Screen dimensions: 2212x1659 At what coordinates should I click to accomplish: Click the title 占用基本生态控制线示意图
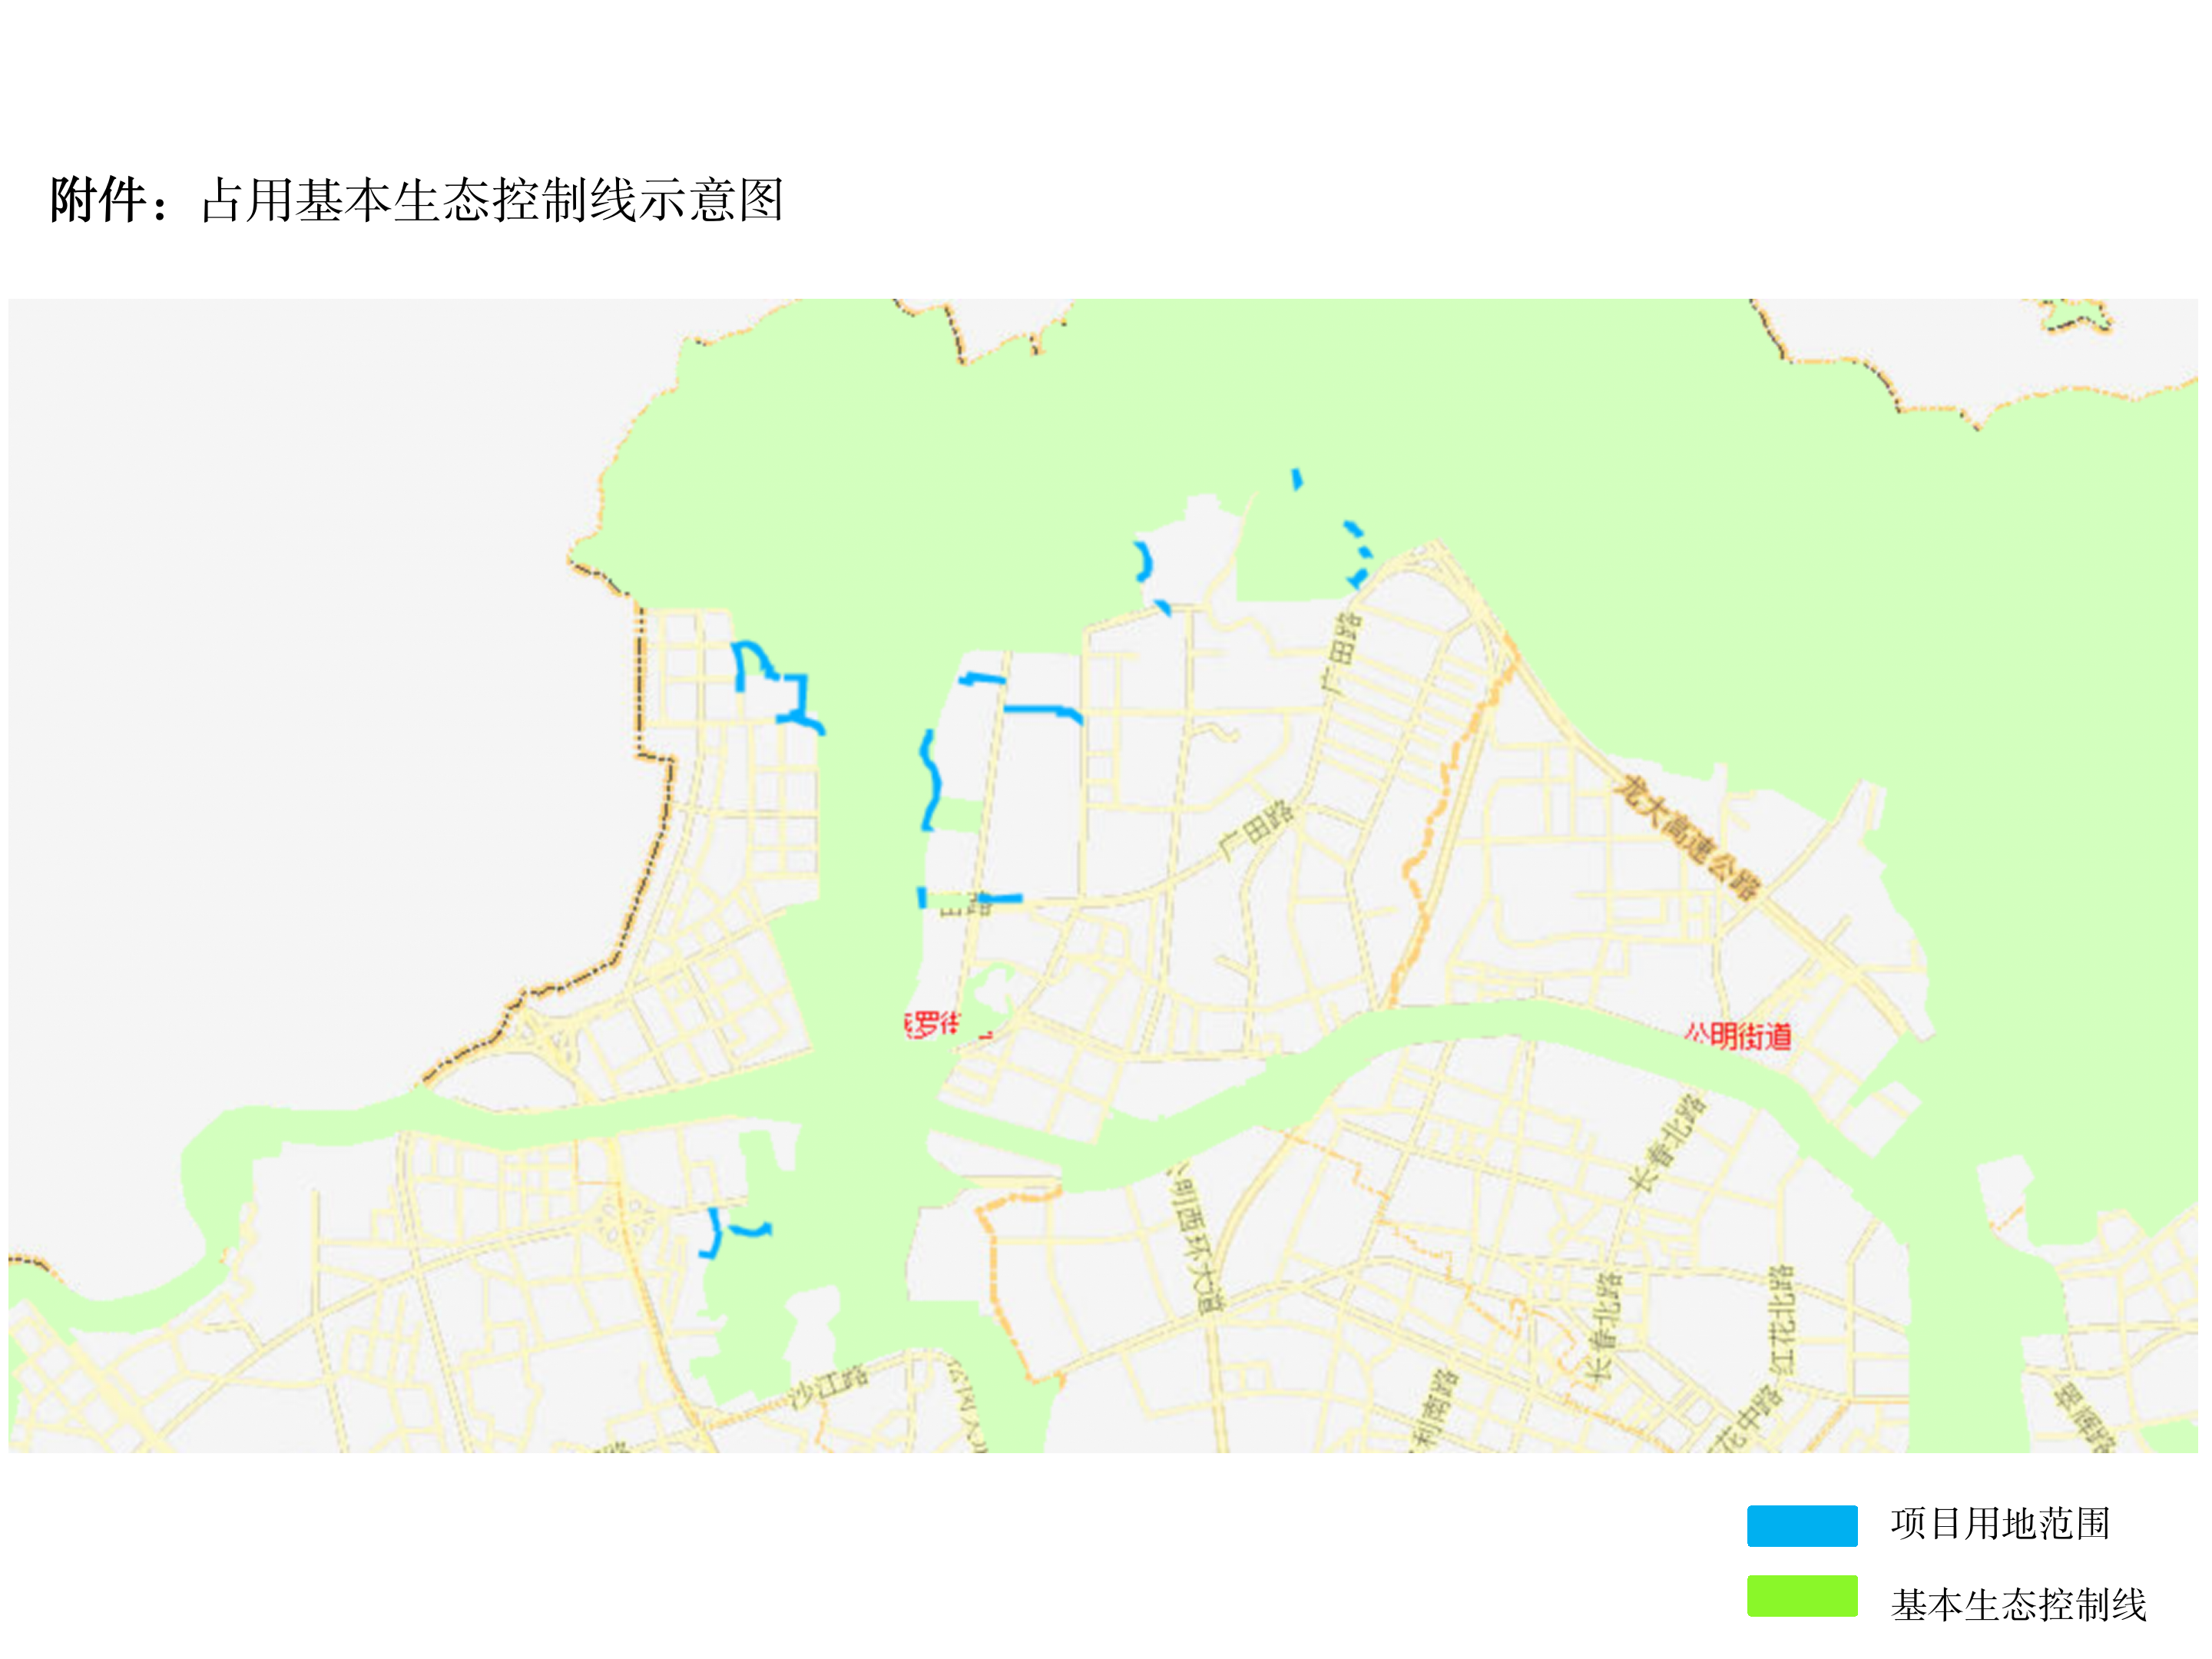pyautogui.click(x=492, y=200)
